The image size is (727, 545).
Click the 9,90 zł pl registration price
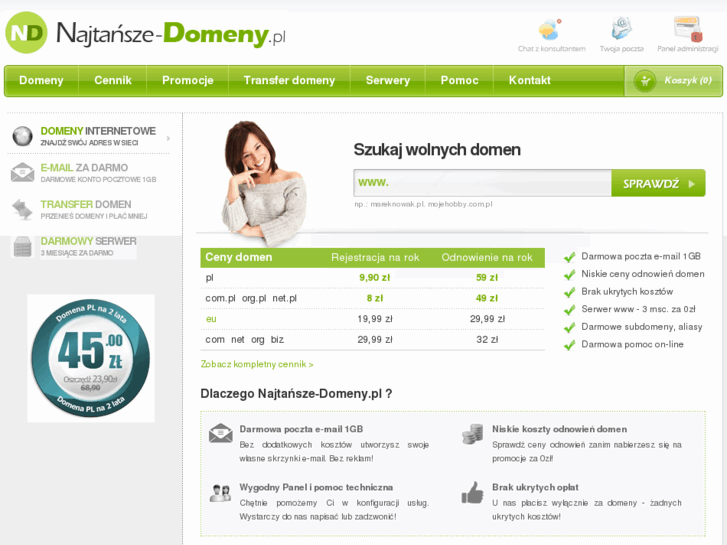375,278
